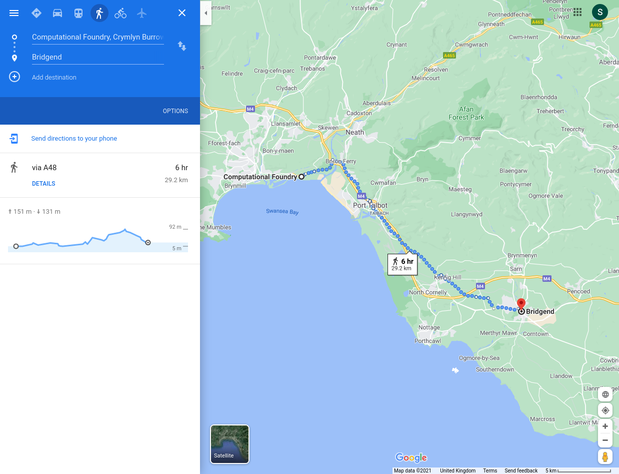The height and width of the screenshot is (474, 619).
Task: Close the directions panel
Action: point(182,13)
